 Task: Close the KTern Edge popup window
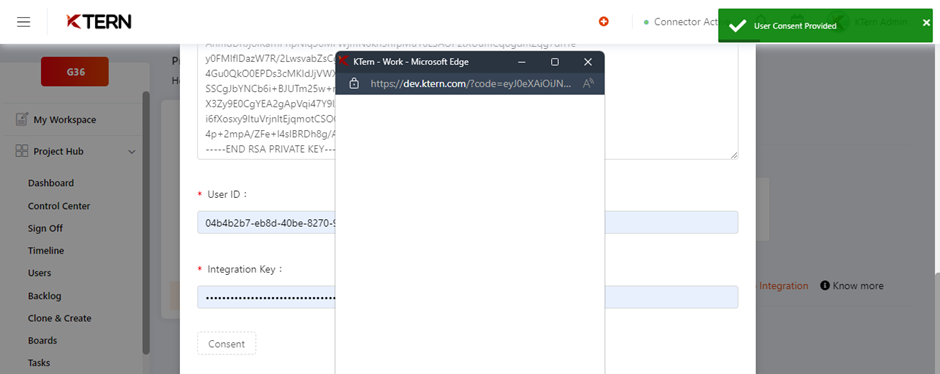(588, 62)
